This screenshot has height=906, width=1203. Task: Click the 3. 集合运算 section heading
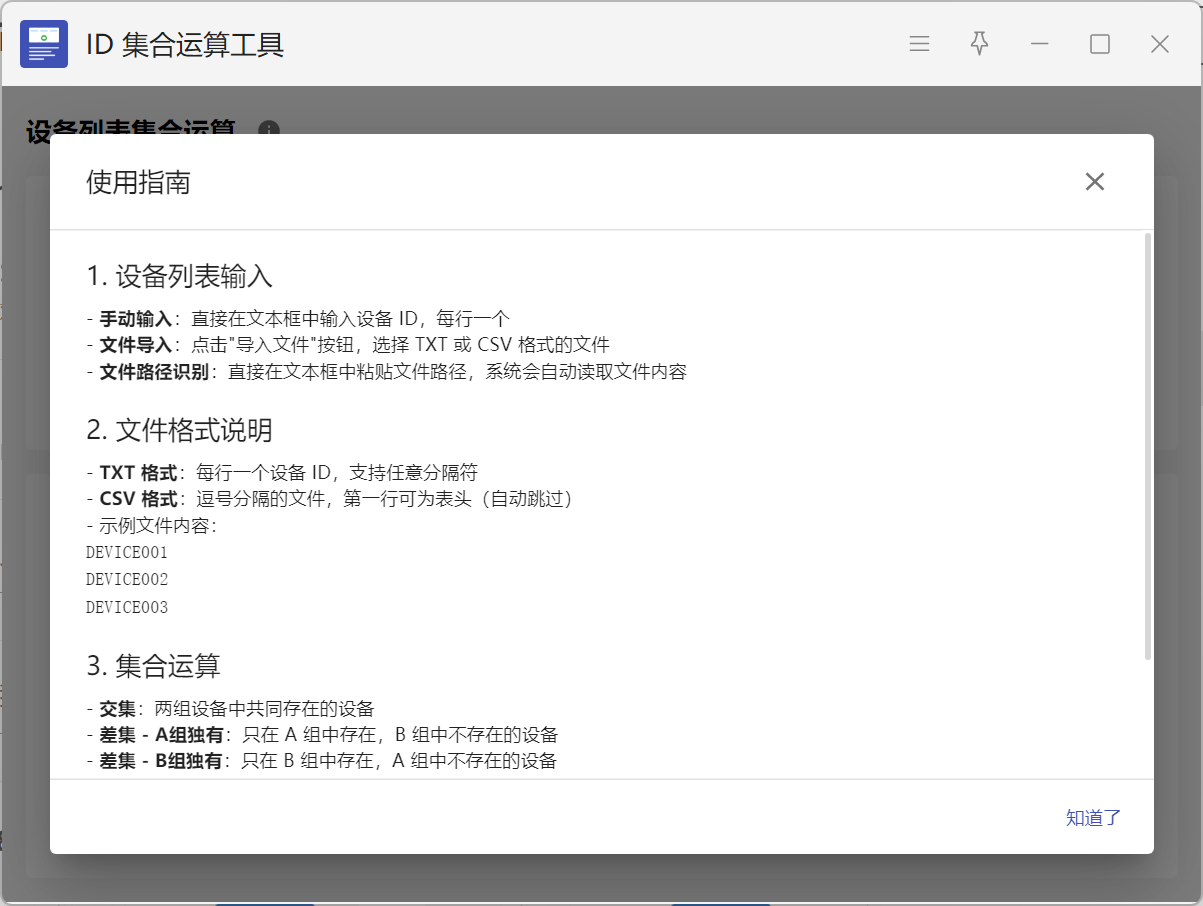154,666
